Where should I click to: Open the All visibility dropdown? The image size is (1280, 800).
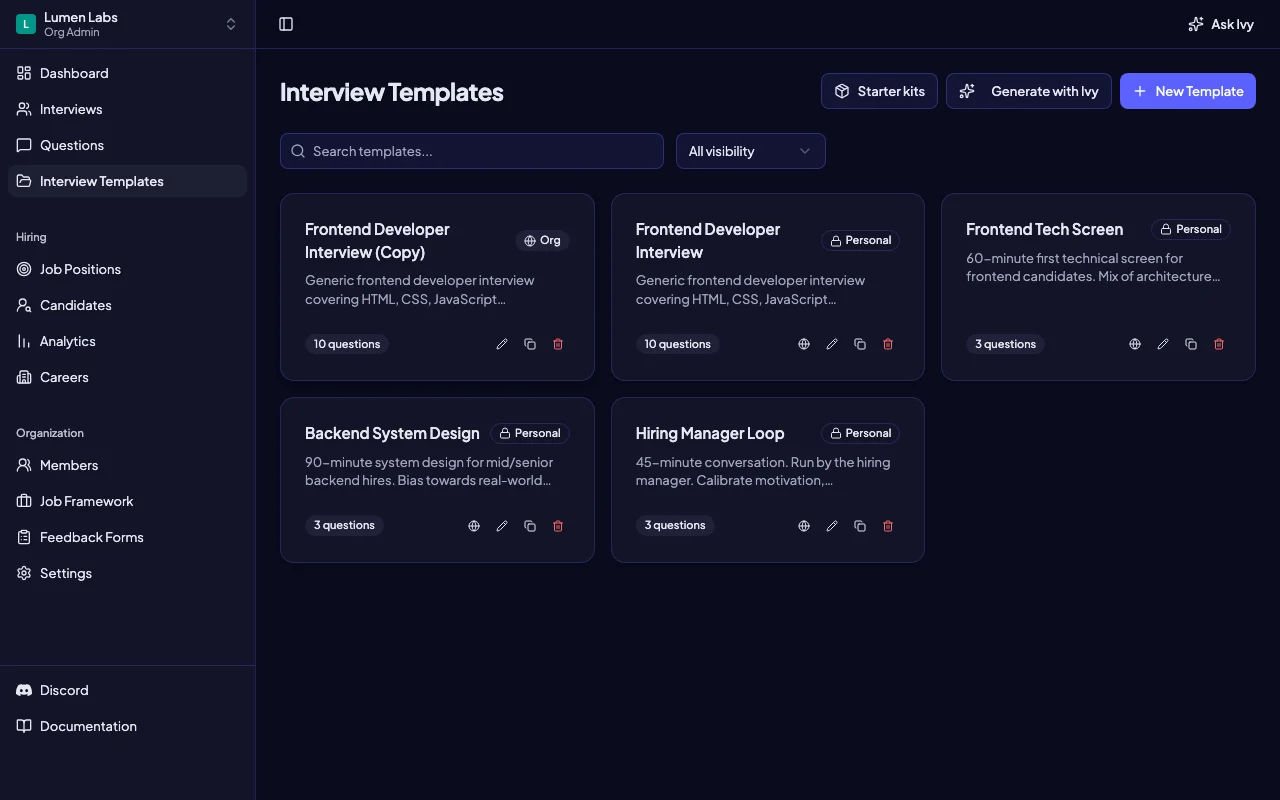coord(751,151)
